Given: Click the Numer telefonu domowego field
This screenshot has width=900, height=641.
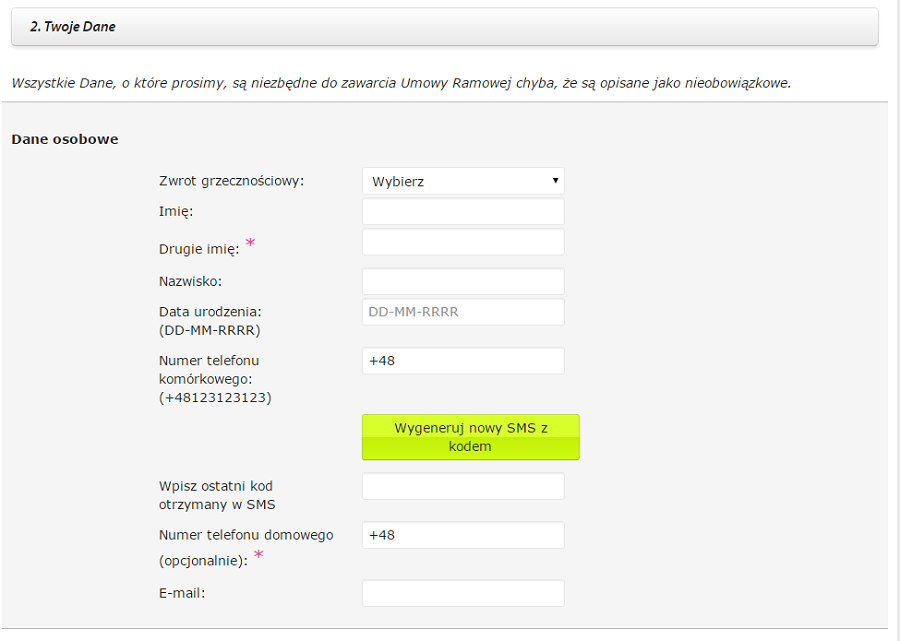Looking at the screenshot, I should tap(463, 535).
